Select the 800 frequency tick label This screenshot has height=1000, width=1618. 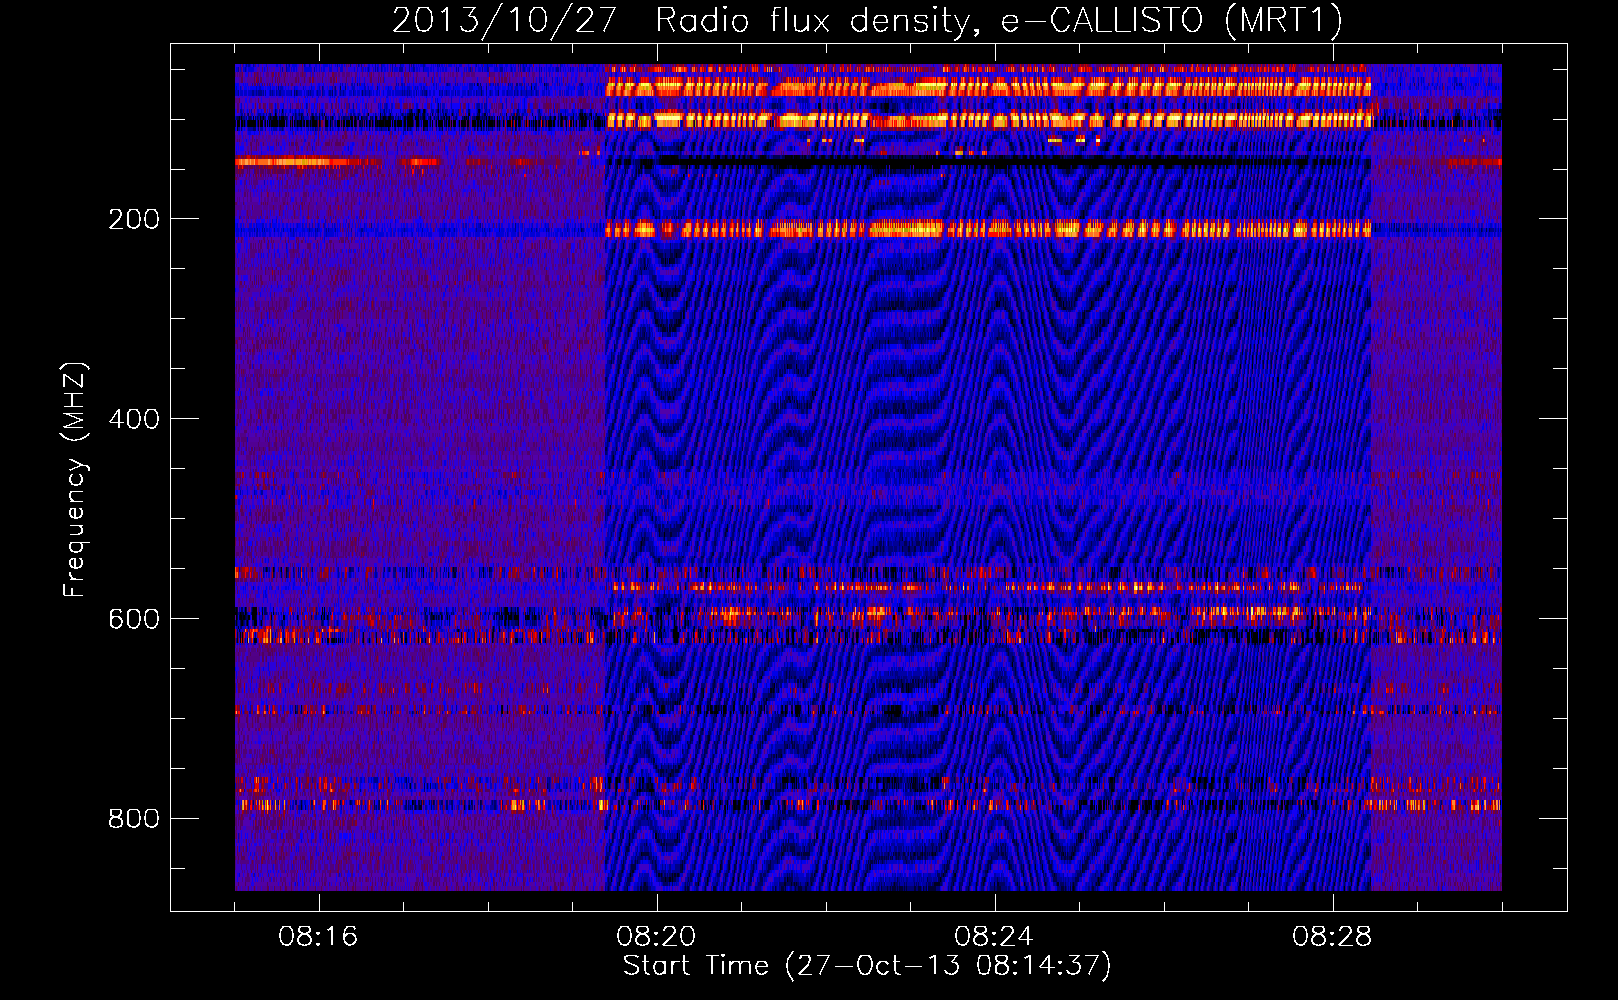[x=134, y=819]
